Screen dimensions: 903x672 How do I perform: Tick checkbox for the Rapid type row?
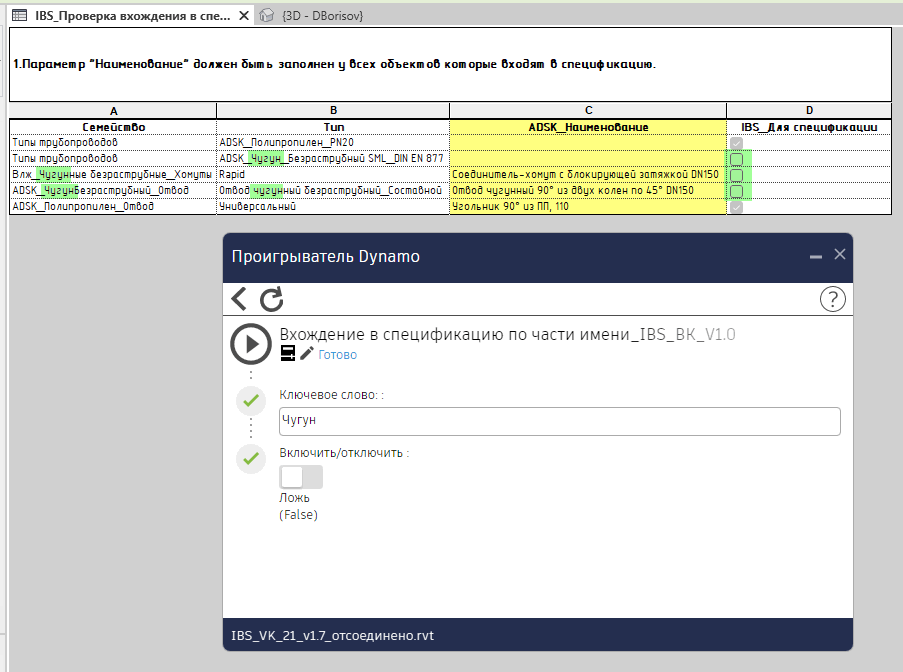point(737,175)
